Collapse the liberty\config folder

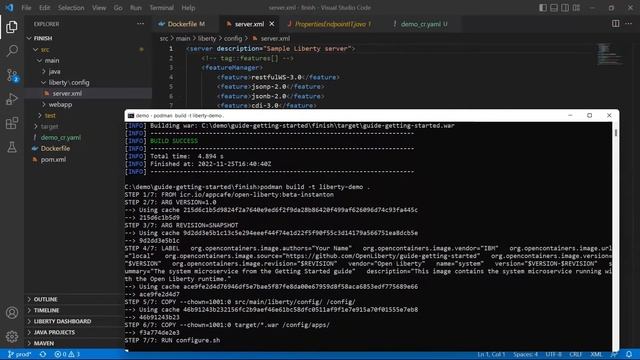(x=69, y=82)
